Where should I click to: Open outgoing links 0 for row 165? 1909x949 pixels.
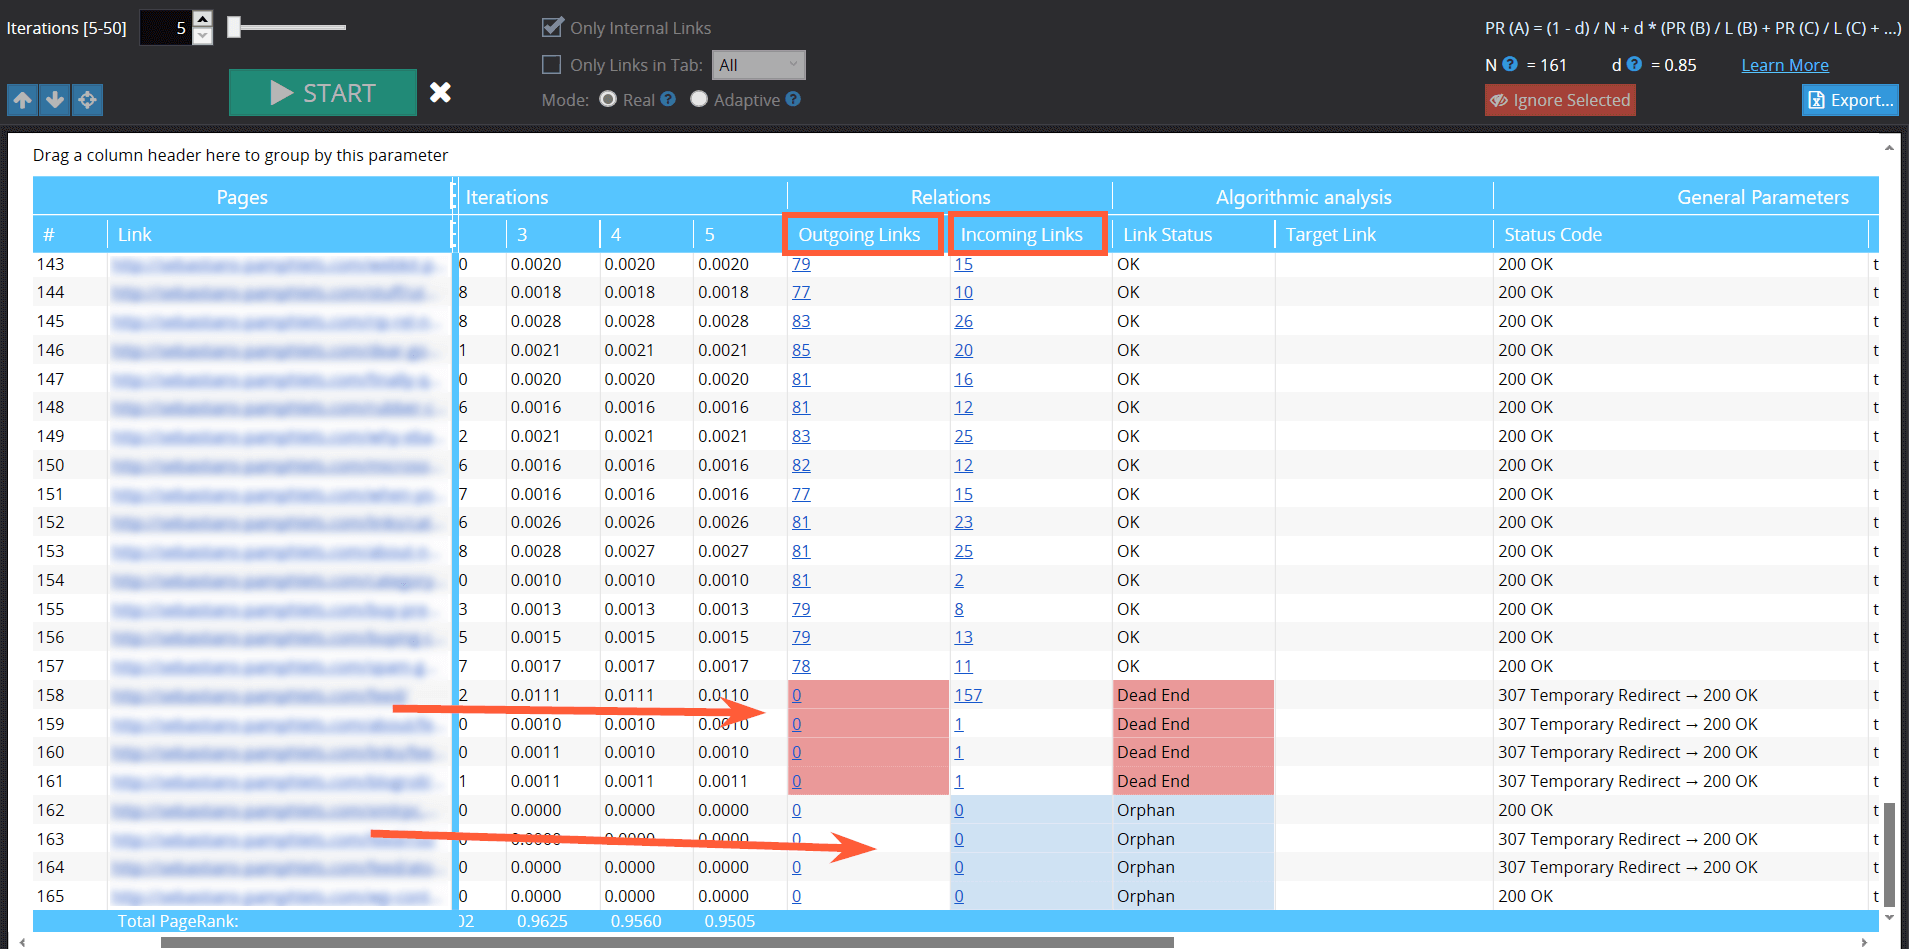click(x=796, y=896)
